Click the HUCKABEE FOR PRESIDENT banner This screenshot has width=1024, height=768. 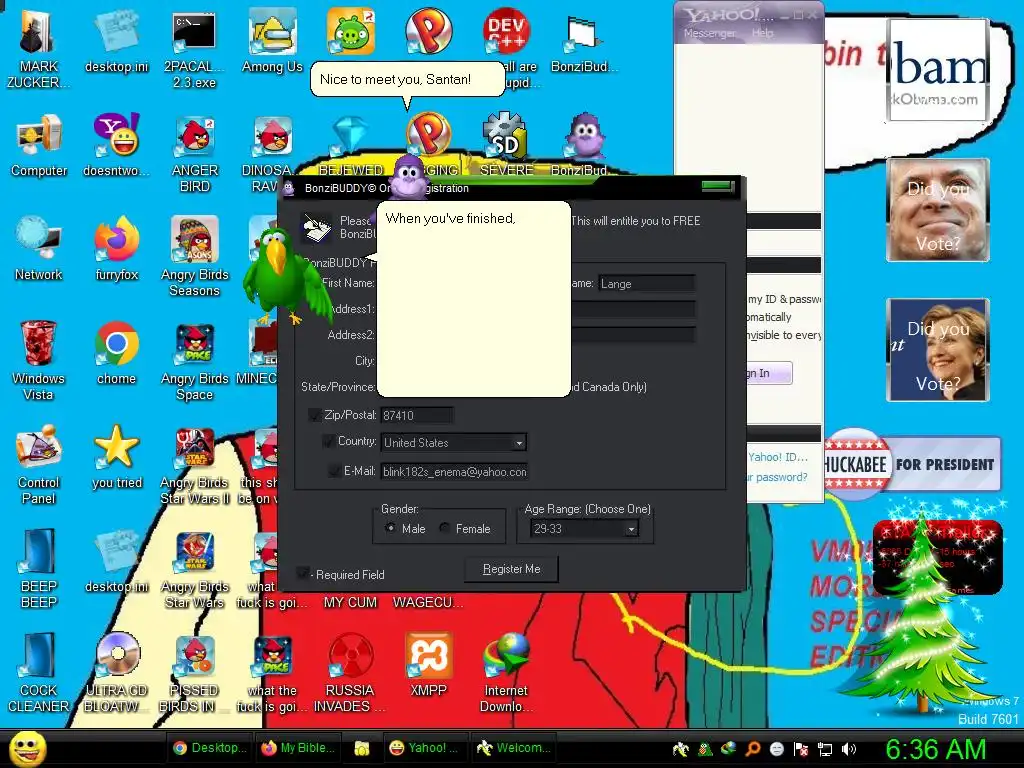(912, 464)
